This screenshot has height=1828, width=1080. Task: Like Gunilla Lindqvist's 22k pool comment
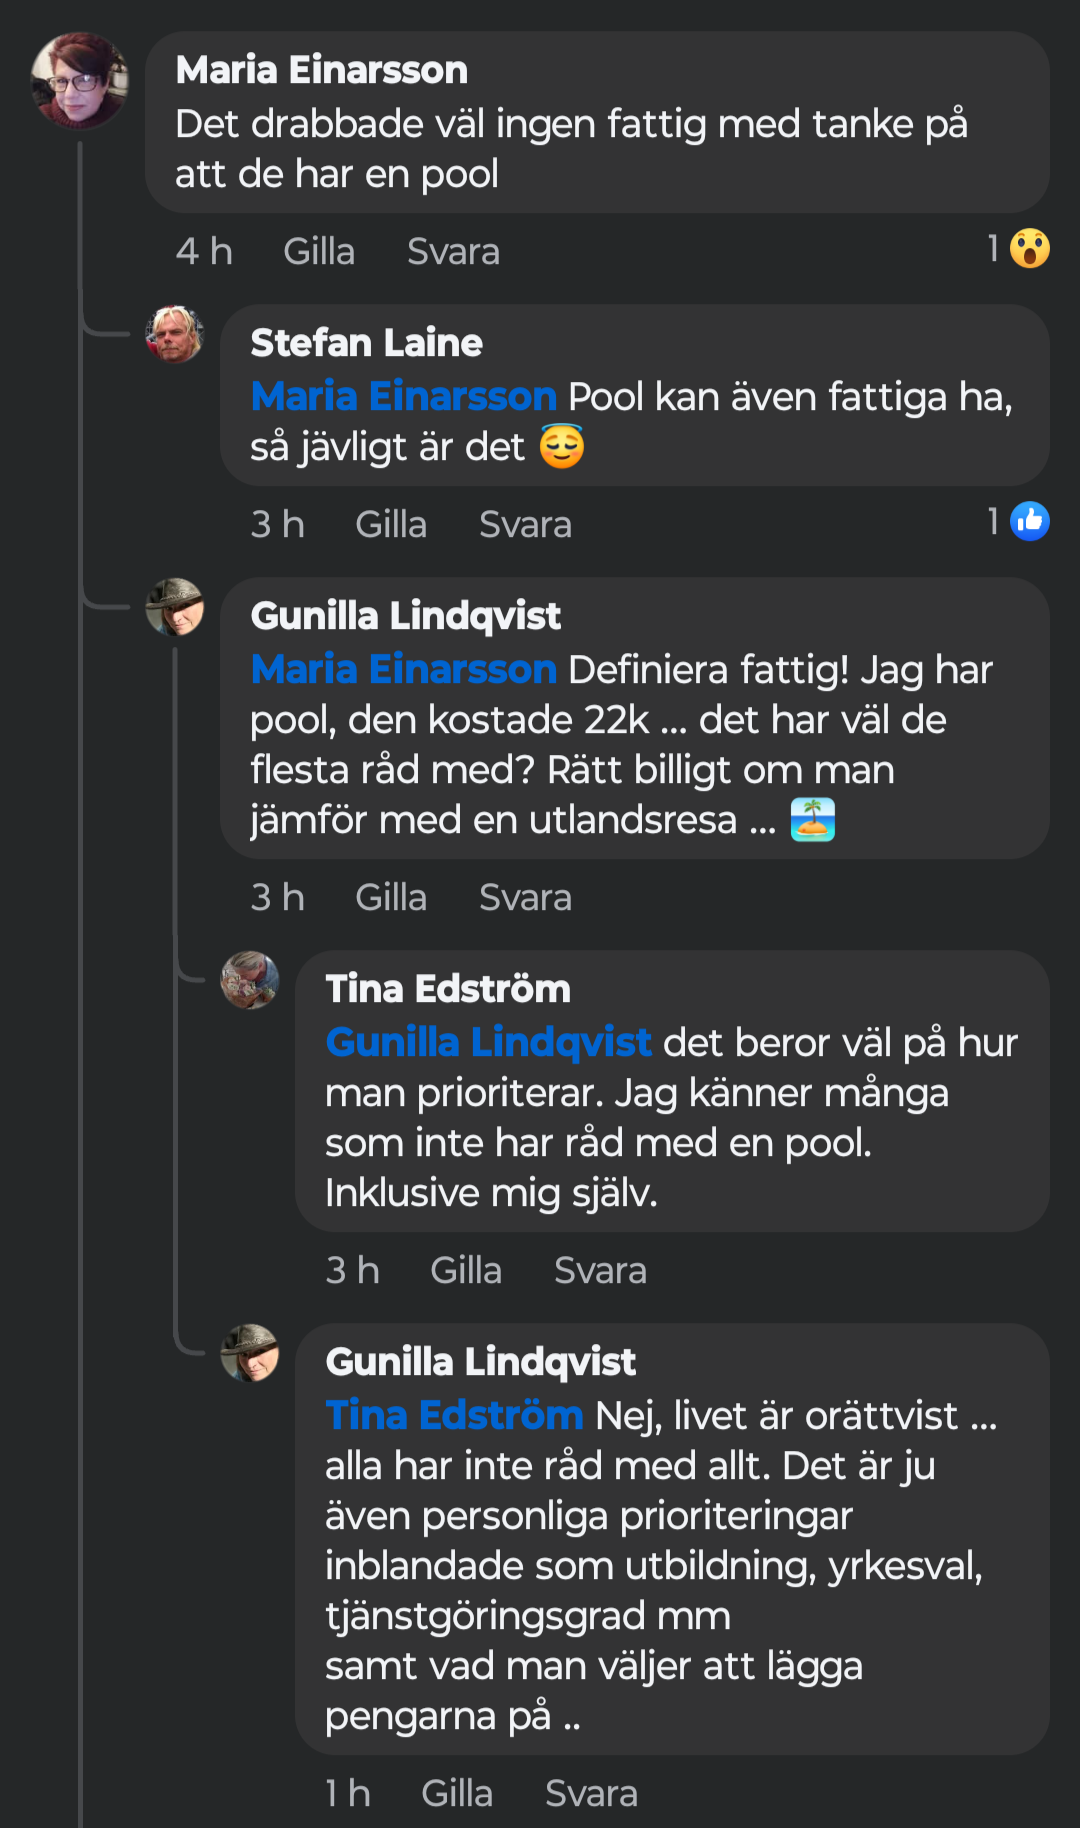coord(391,897)
